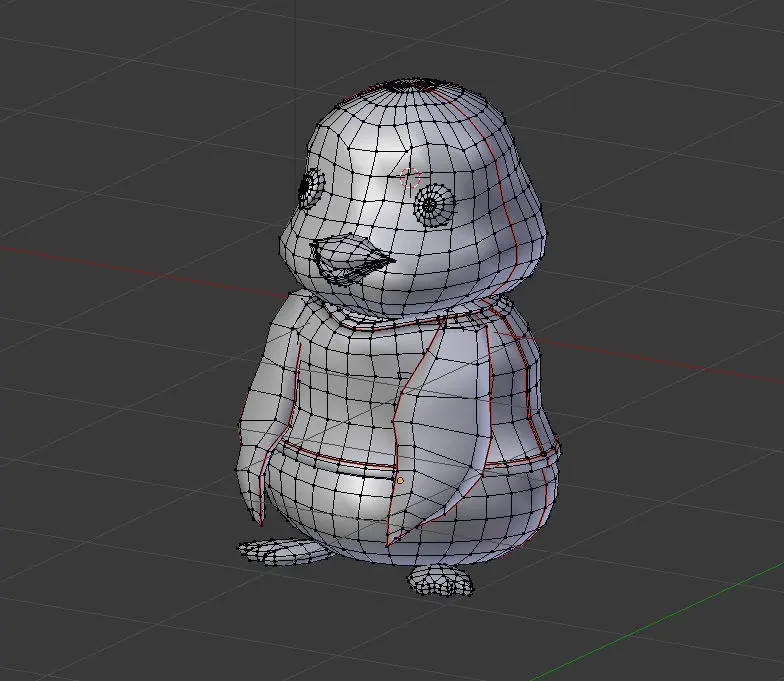The image size is (784, 681).
Task: Click the penguin's beak mesh
Action: click(352, 260)
